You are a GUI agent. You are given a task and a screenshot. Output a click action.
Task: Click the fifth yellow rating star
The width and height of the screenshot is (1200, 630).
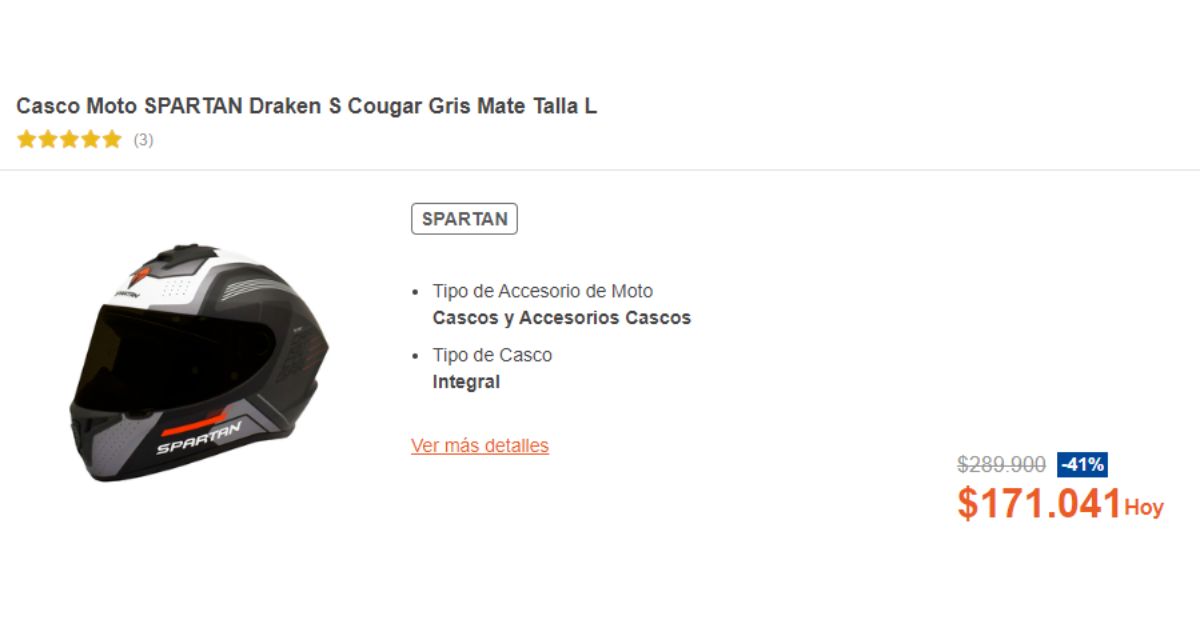pyautogui.click(x=111, y=140)
